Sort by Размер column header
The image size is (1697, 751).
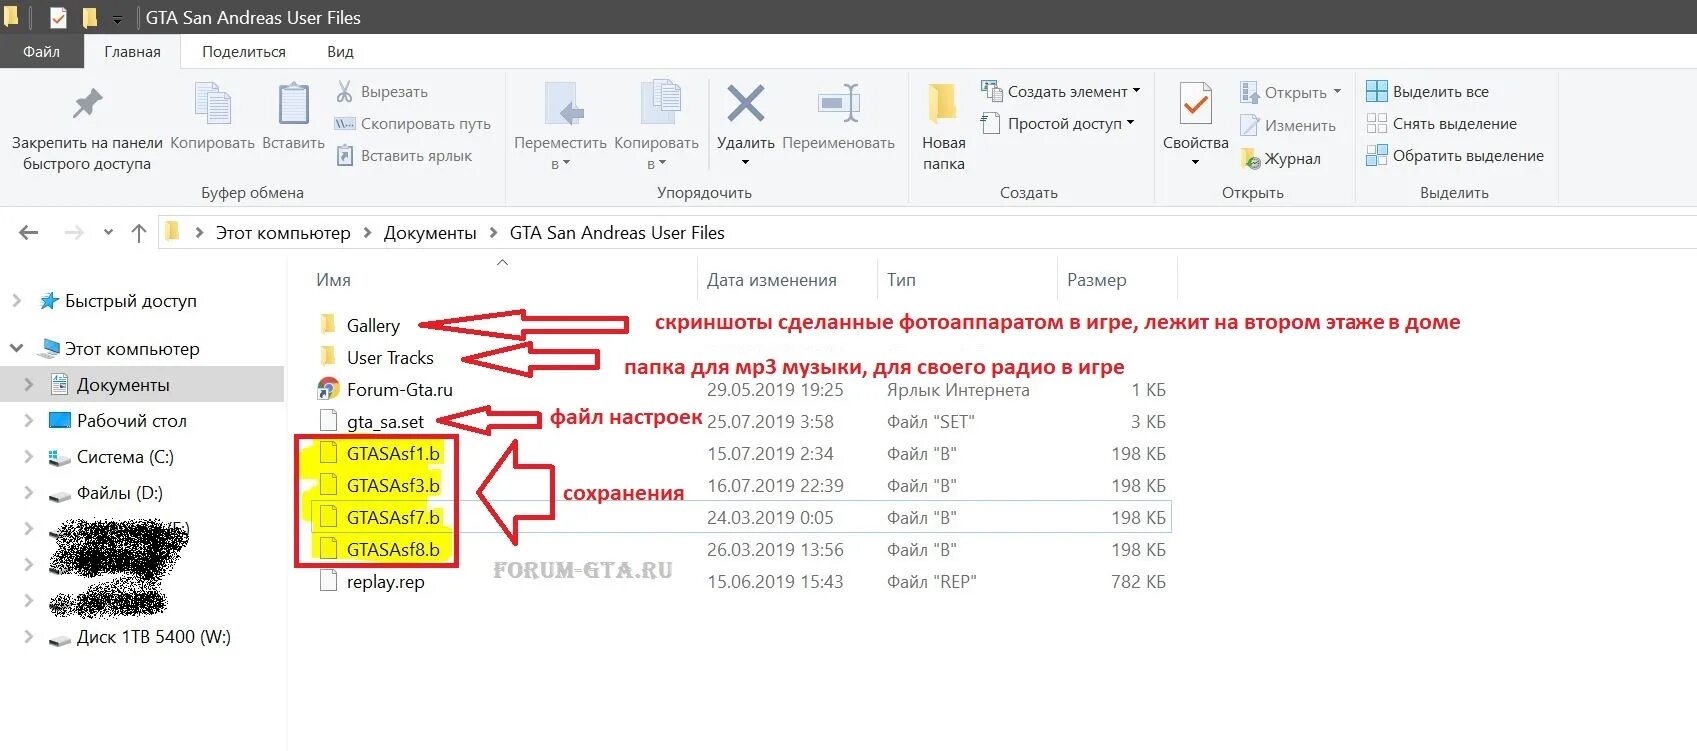[x=1096, y=280]
